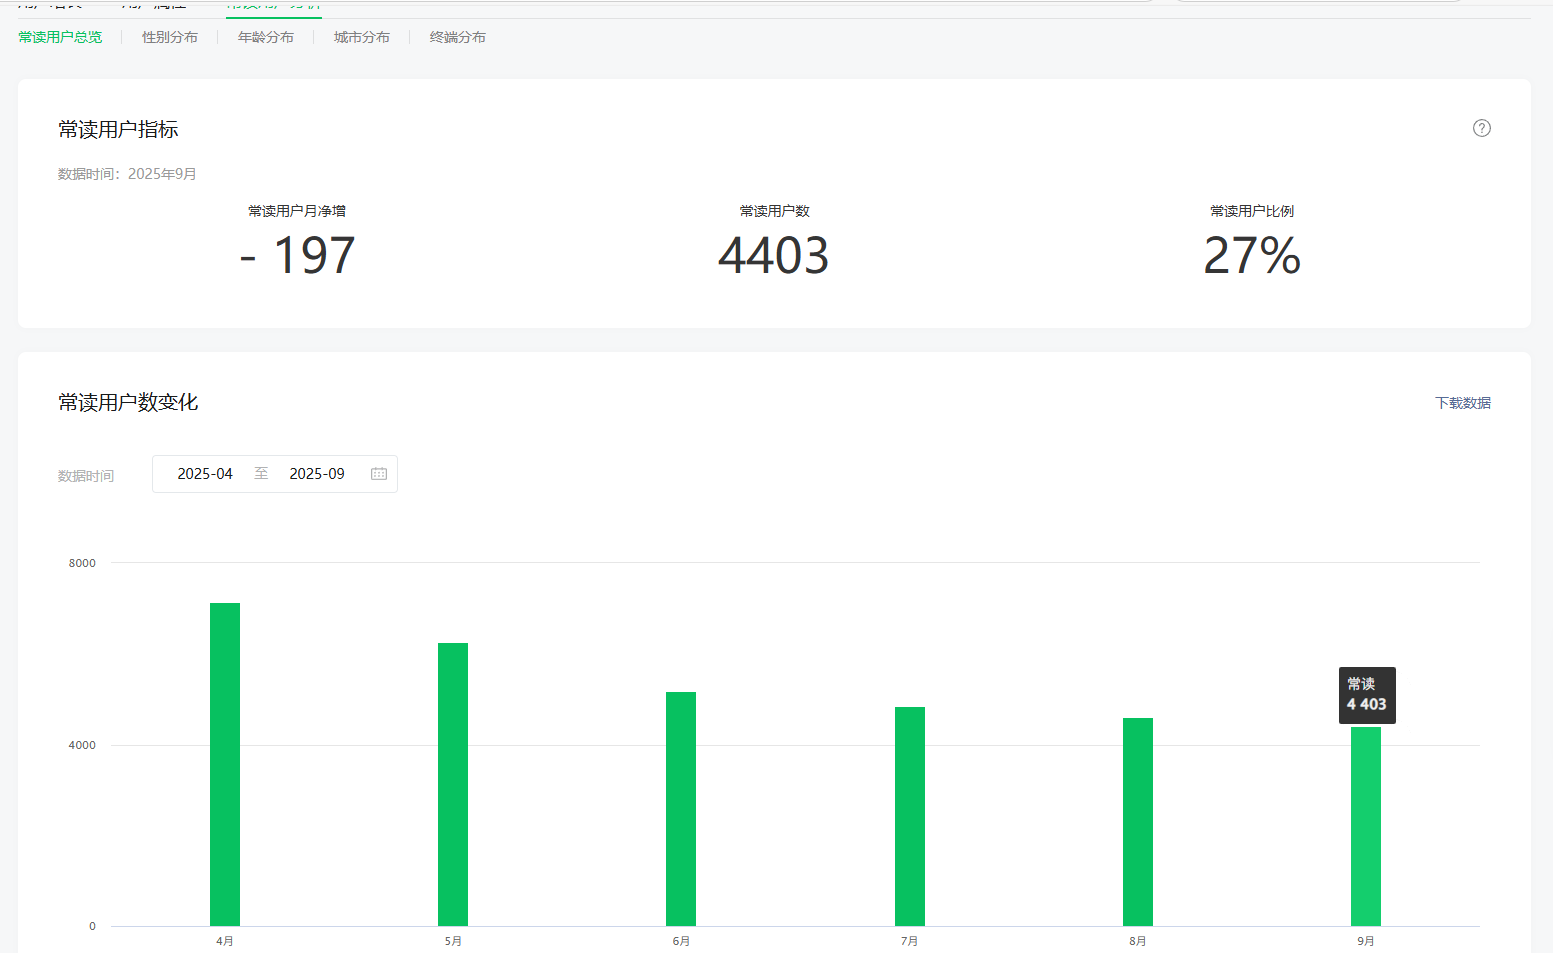The image size is (1553, 953).
Task: Click the 4月 bar in chart
Action: coord(225,764)
